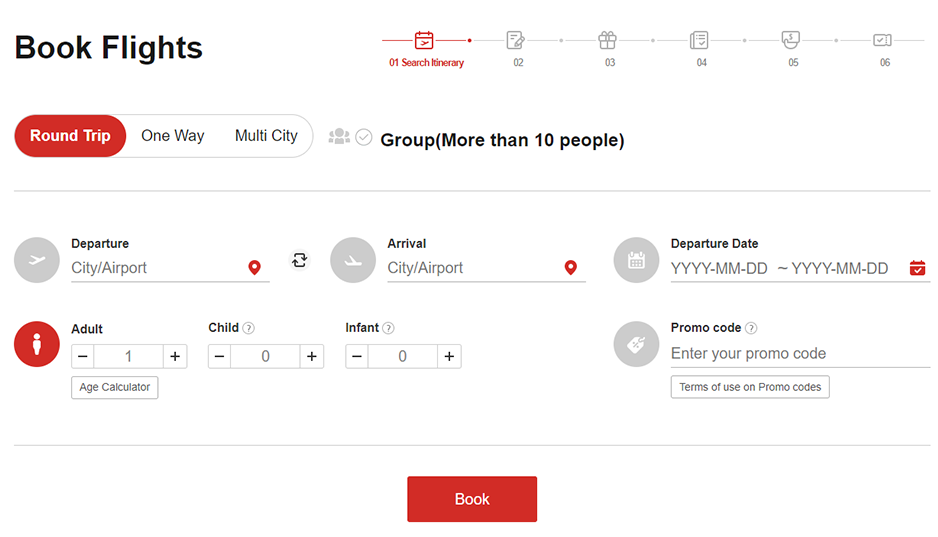Enable the Group (More than 10 people) checkbox
The width and height of the screenshot is (938, 537).
click(364, 138)
